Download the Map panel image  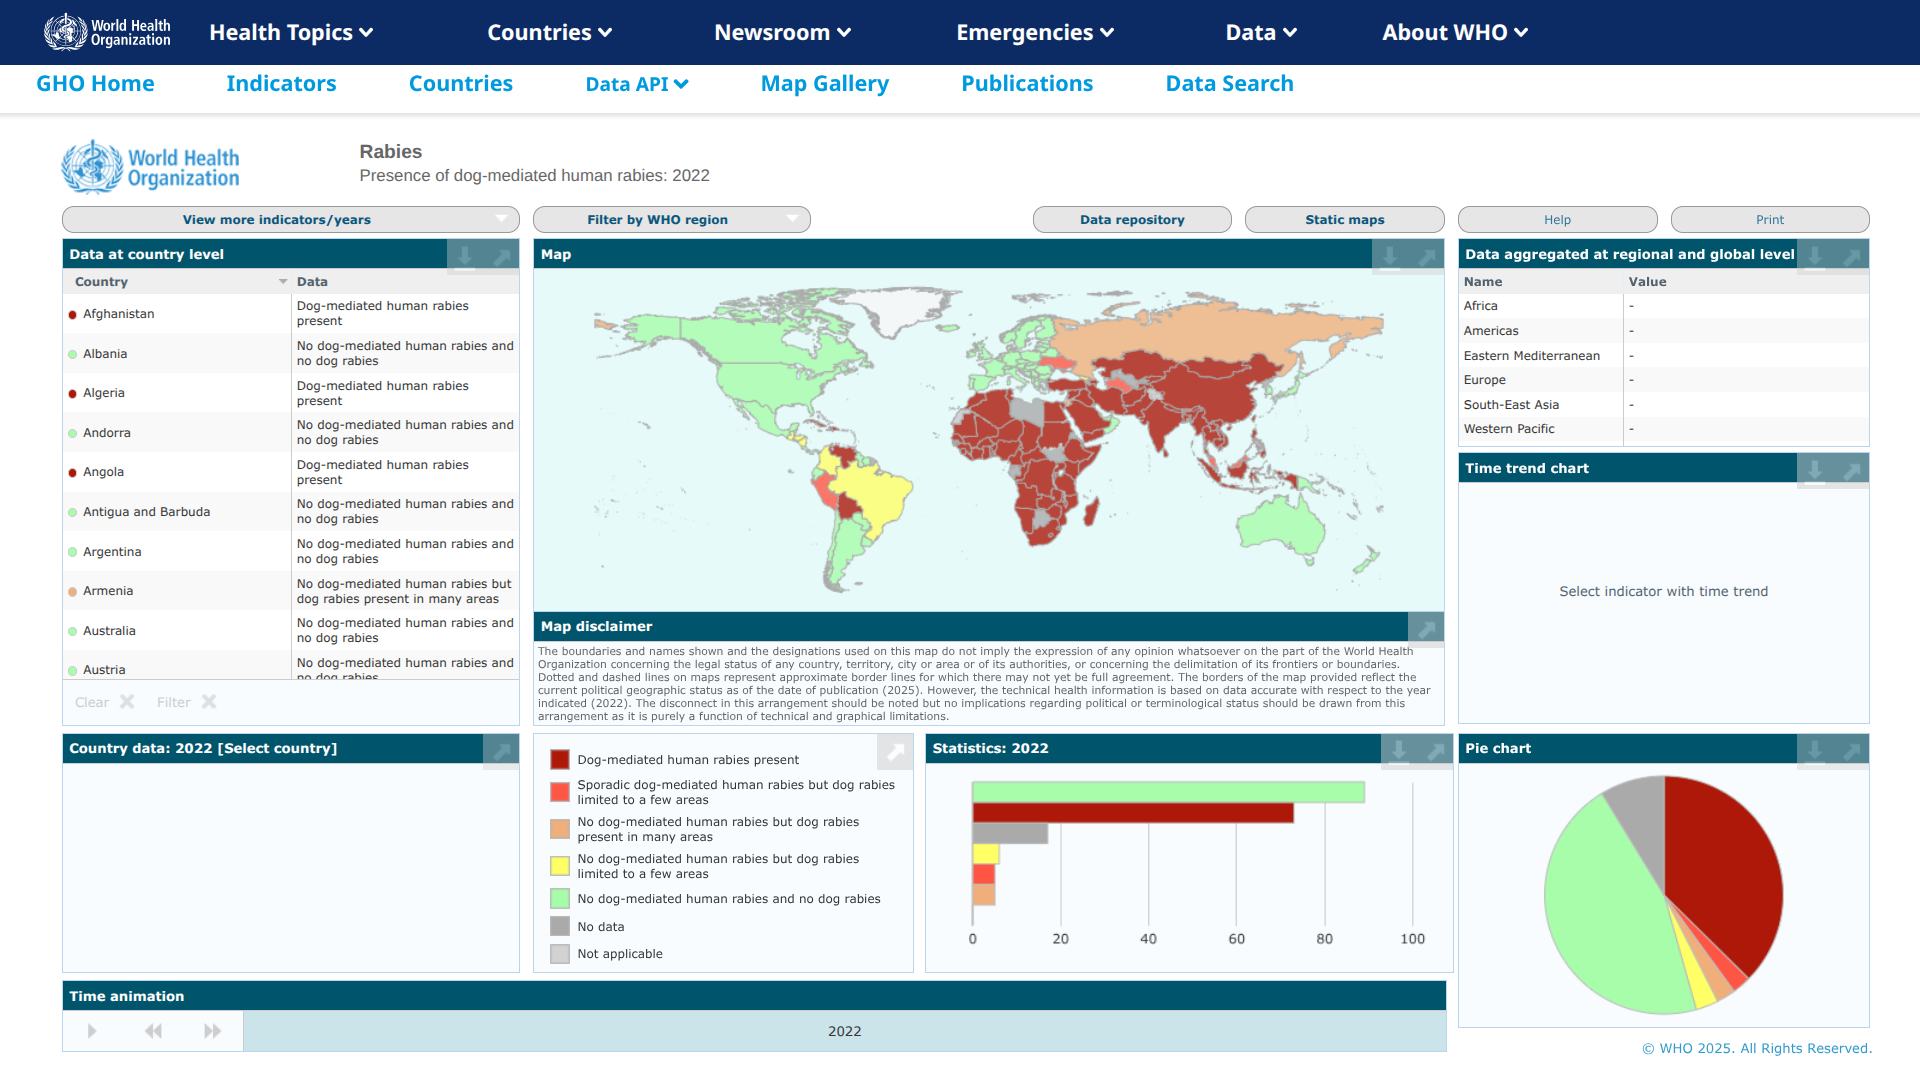pyautogui.click(x=1390, y=256)
